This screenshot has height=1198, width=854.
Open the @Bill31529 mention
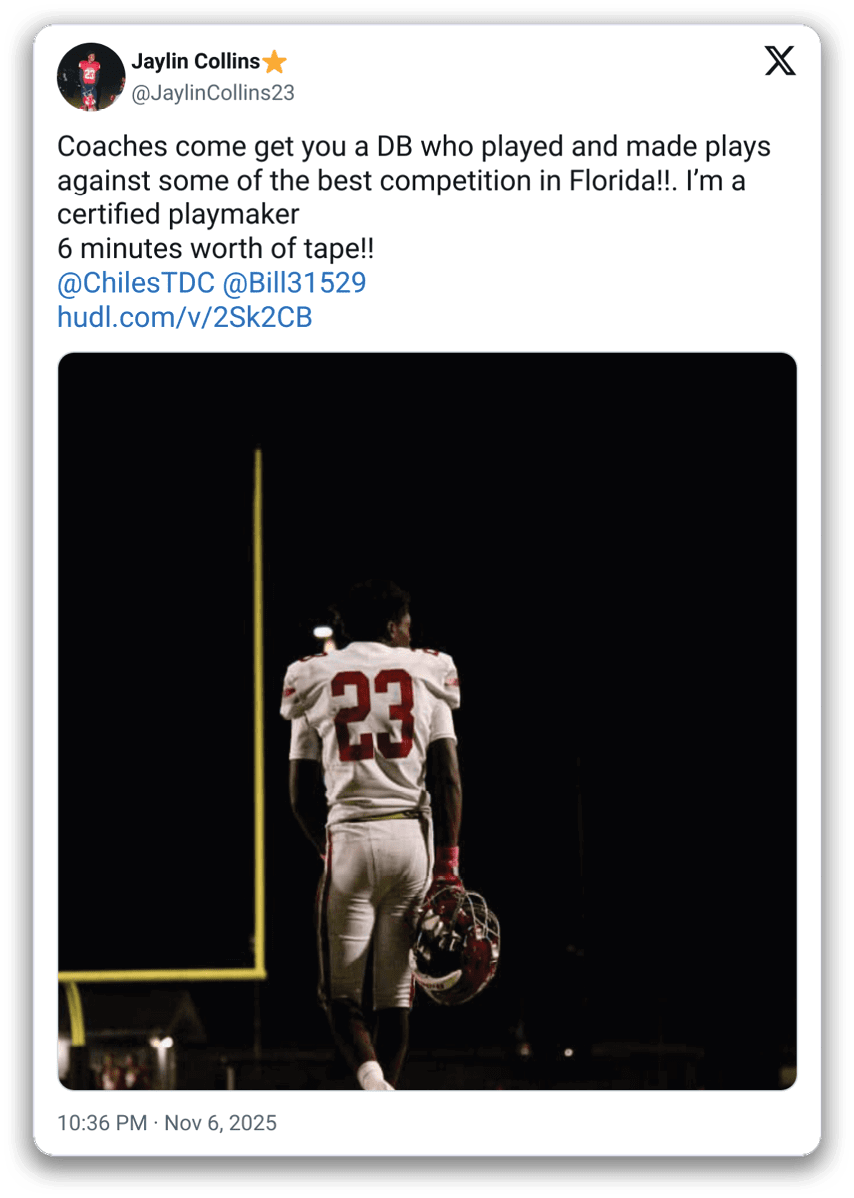pyautogui.click(x=293, y=283)
